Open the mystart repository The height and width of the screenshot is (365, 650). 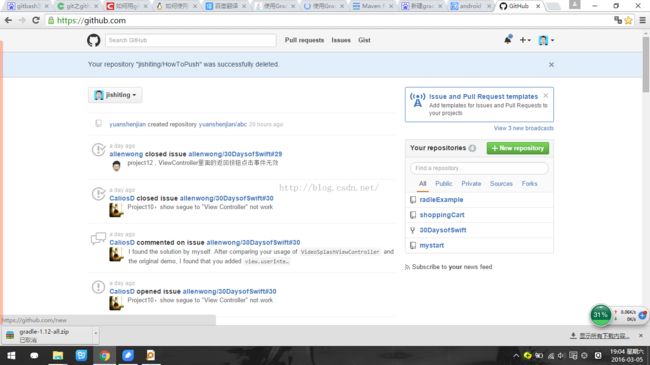click(x=432, y=246)
